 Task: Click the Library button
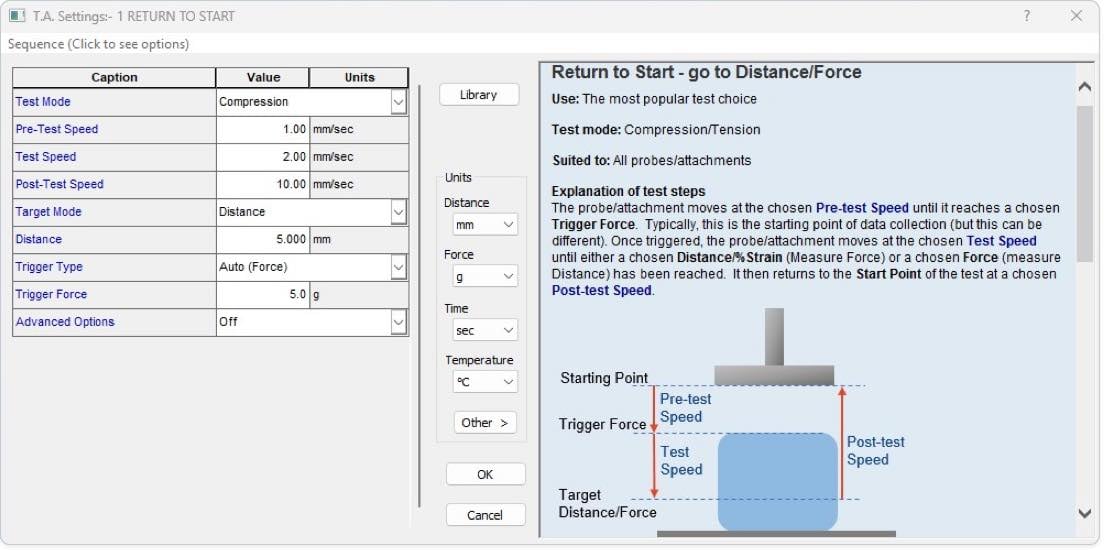pos(478,95)
